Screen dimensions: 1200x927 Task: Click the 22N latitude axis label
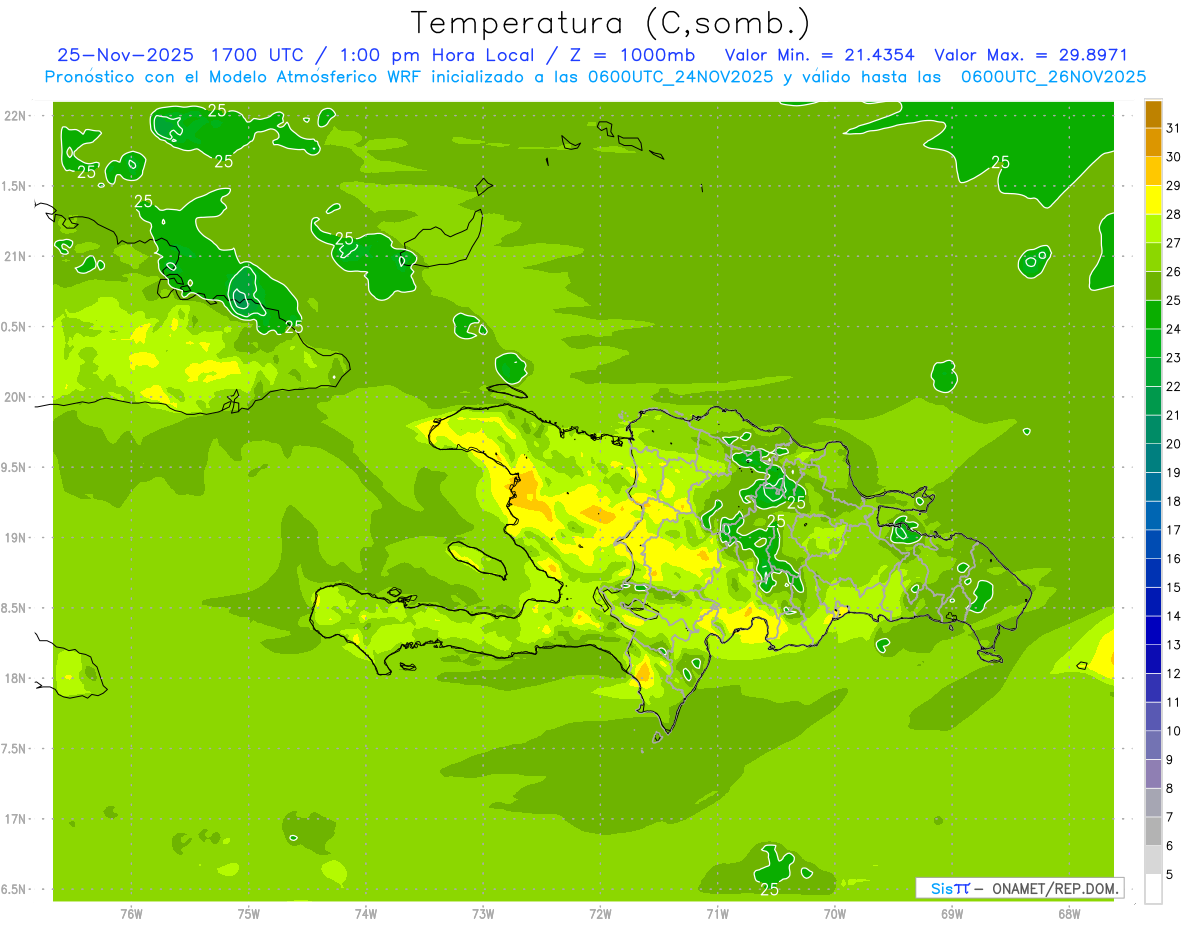tap(17, 115)
